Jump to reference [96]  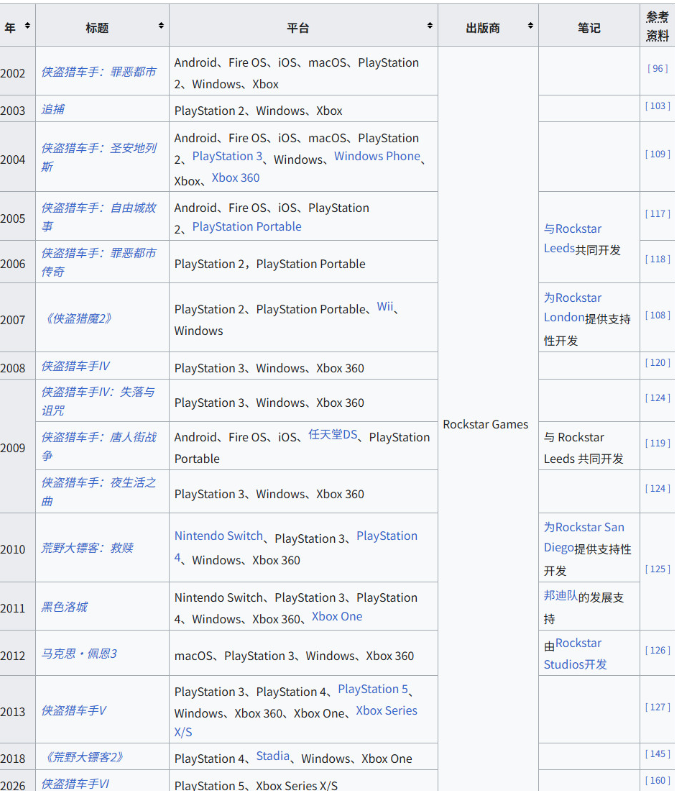[657, 69]
